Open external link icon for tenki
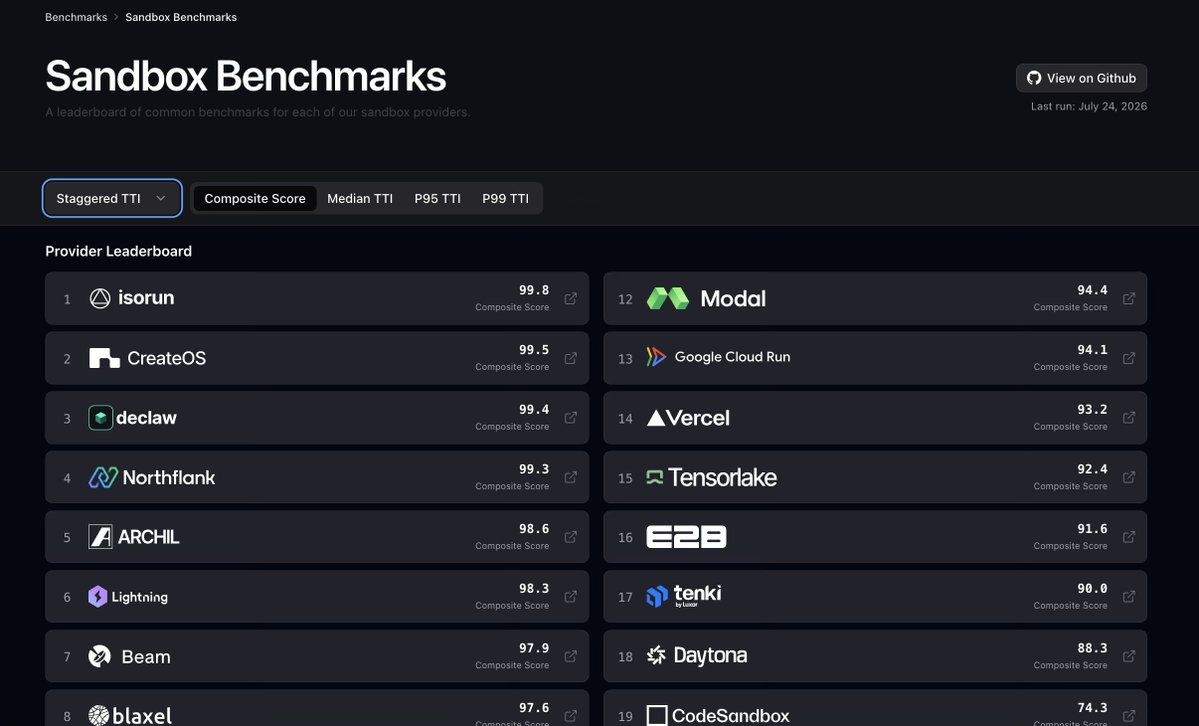Viewport: 1199px width, 726px height. [1129, 597]
